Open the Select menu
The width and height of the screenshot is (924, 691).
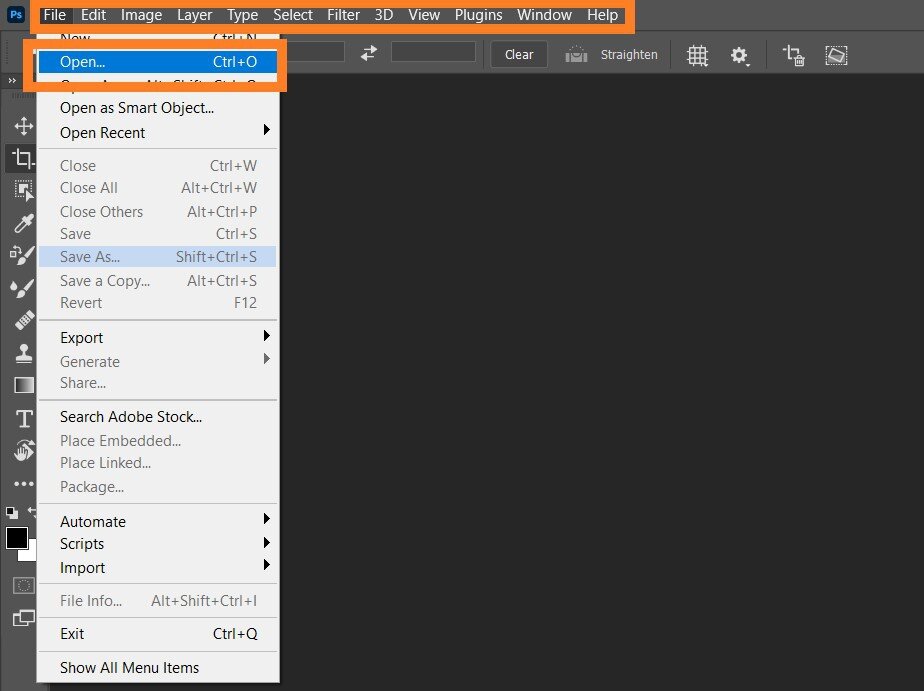tap(293, 15)
